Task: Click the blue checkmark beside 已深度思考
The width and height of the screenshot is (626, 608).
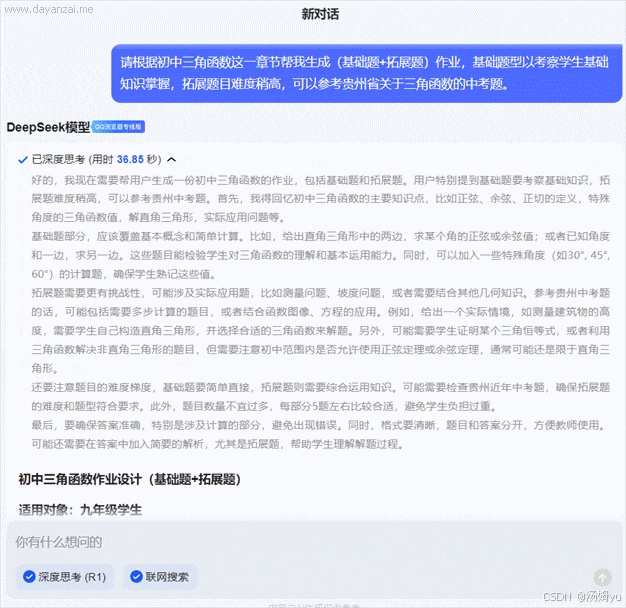Action: pyautogui.click(x=23, y=160)
